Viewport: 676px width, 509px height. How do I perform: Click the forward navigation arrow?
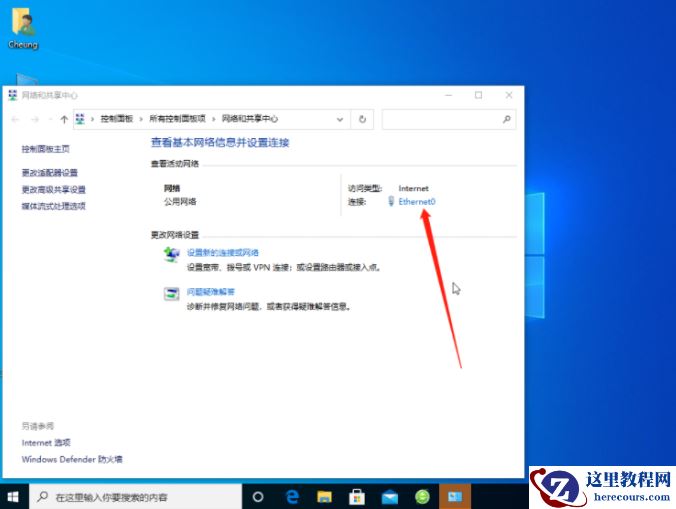click(x=35, y=119)
